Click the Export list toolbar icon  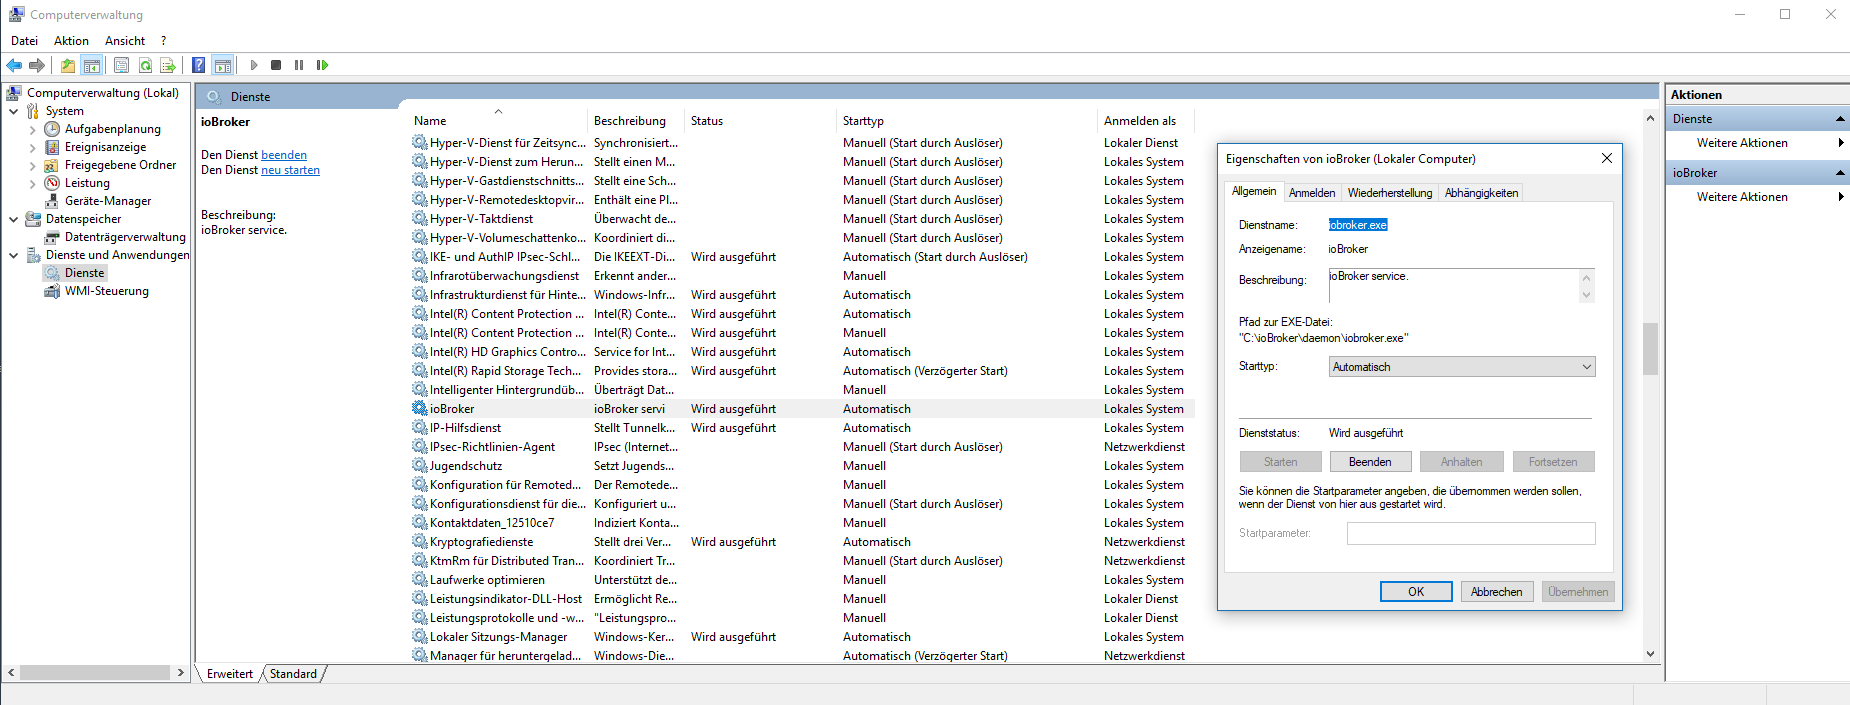click(168, 65)
